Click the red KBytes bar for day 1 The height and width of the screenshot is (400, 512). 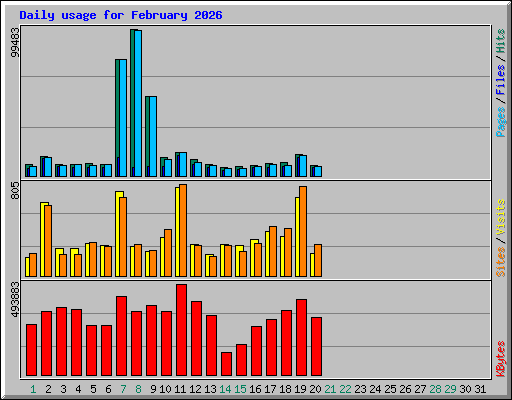pyautogui.click(x=31, y=350)
